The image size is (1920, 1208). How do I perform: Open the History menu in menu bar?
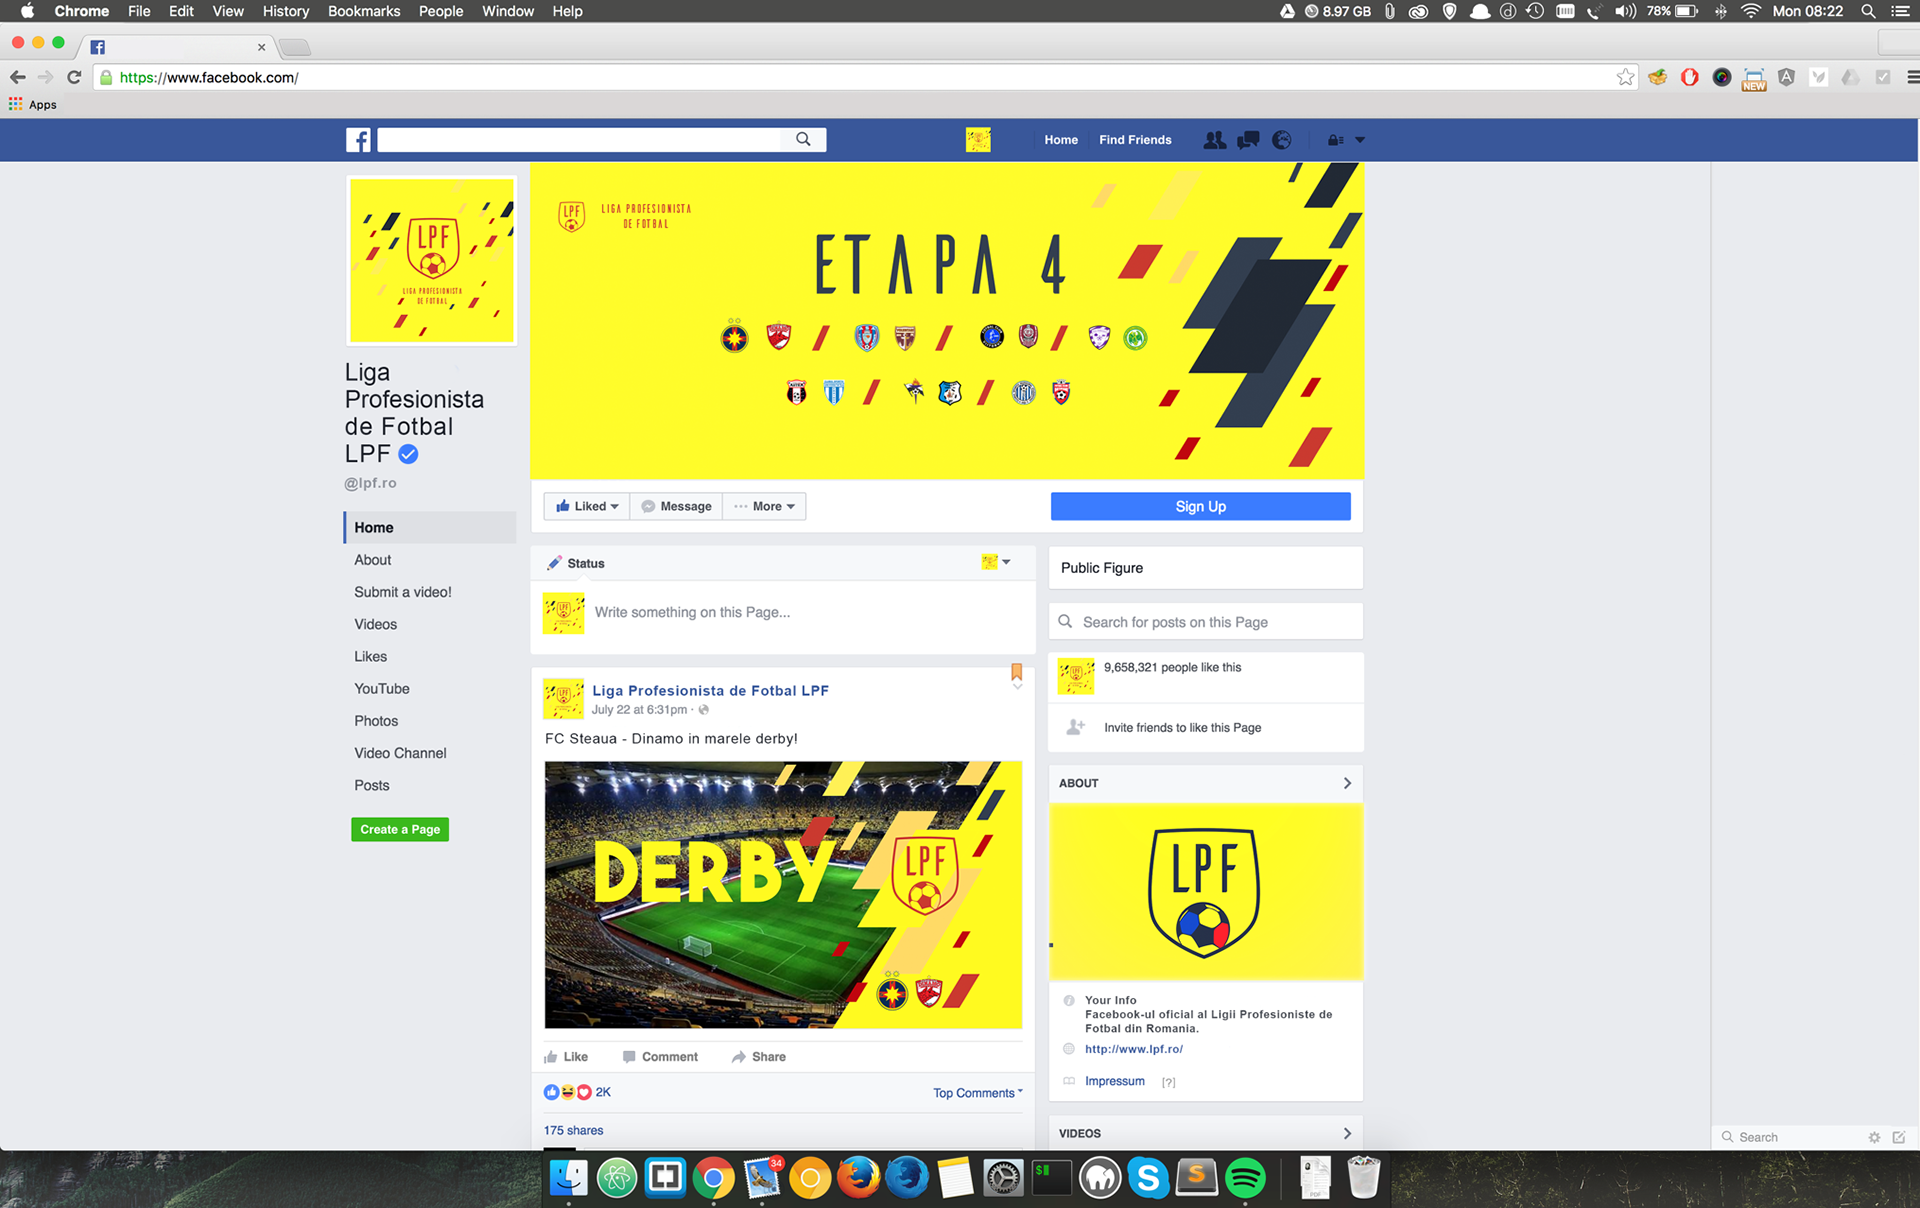point(285,11)
